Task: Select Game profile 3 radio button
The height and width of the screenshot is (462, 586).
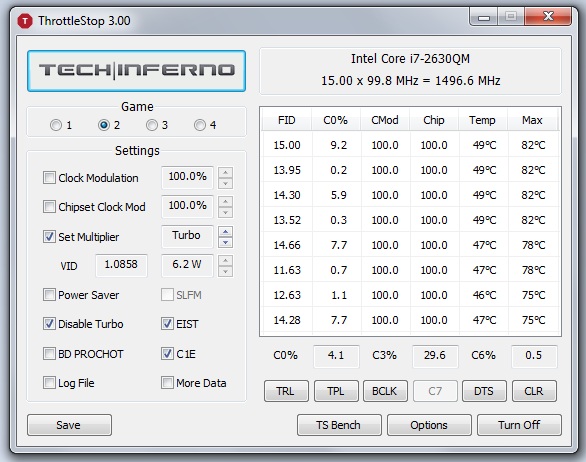Action: (x=152, y=125)
